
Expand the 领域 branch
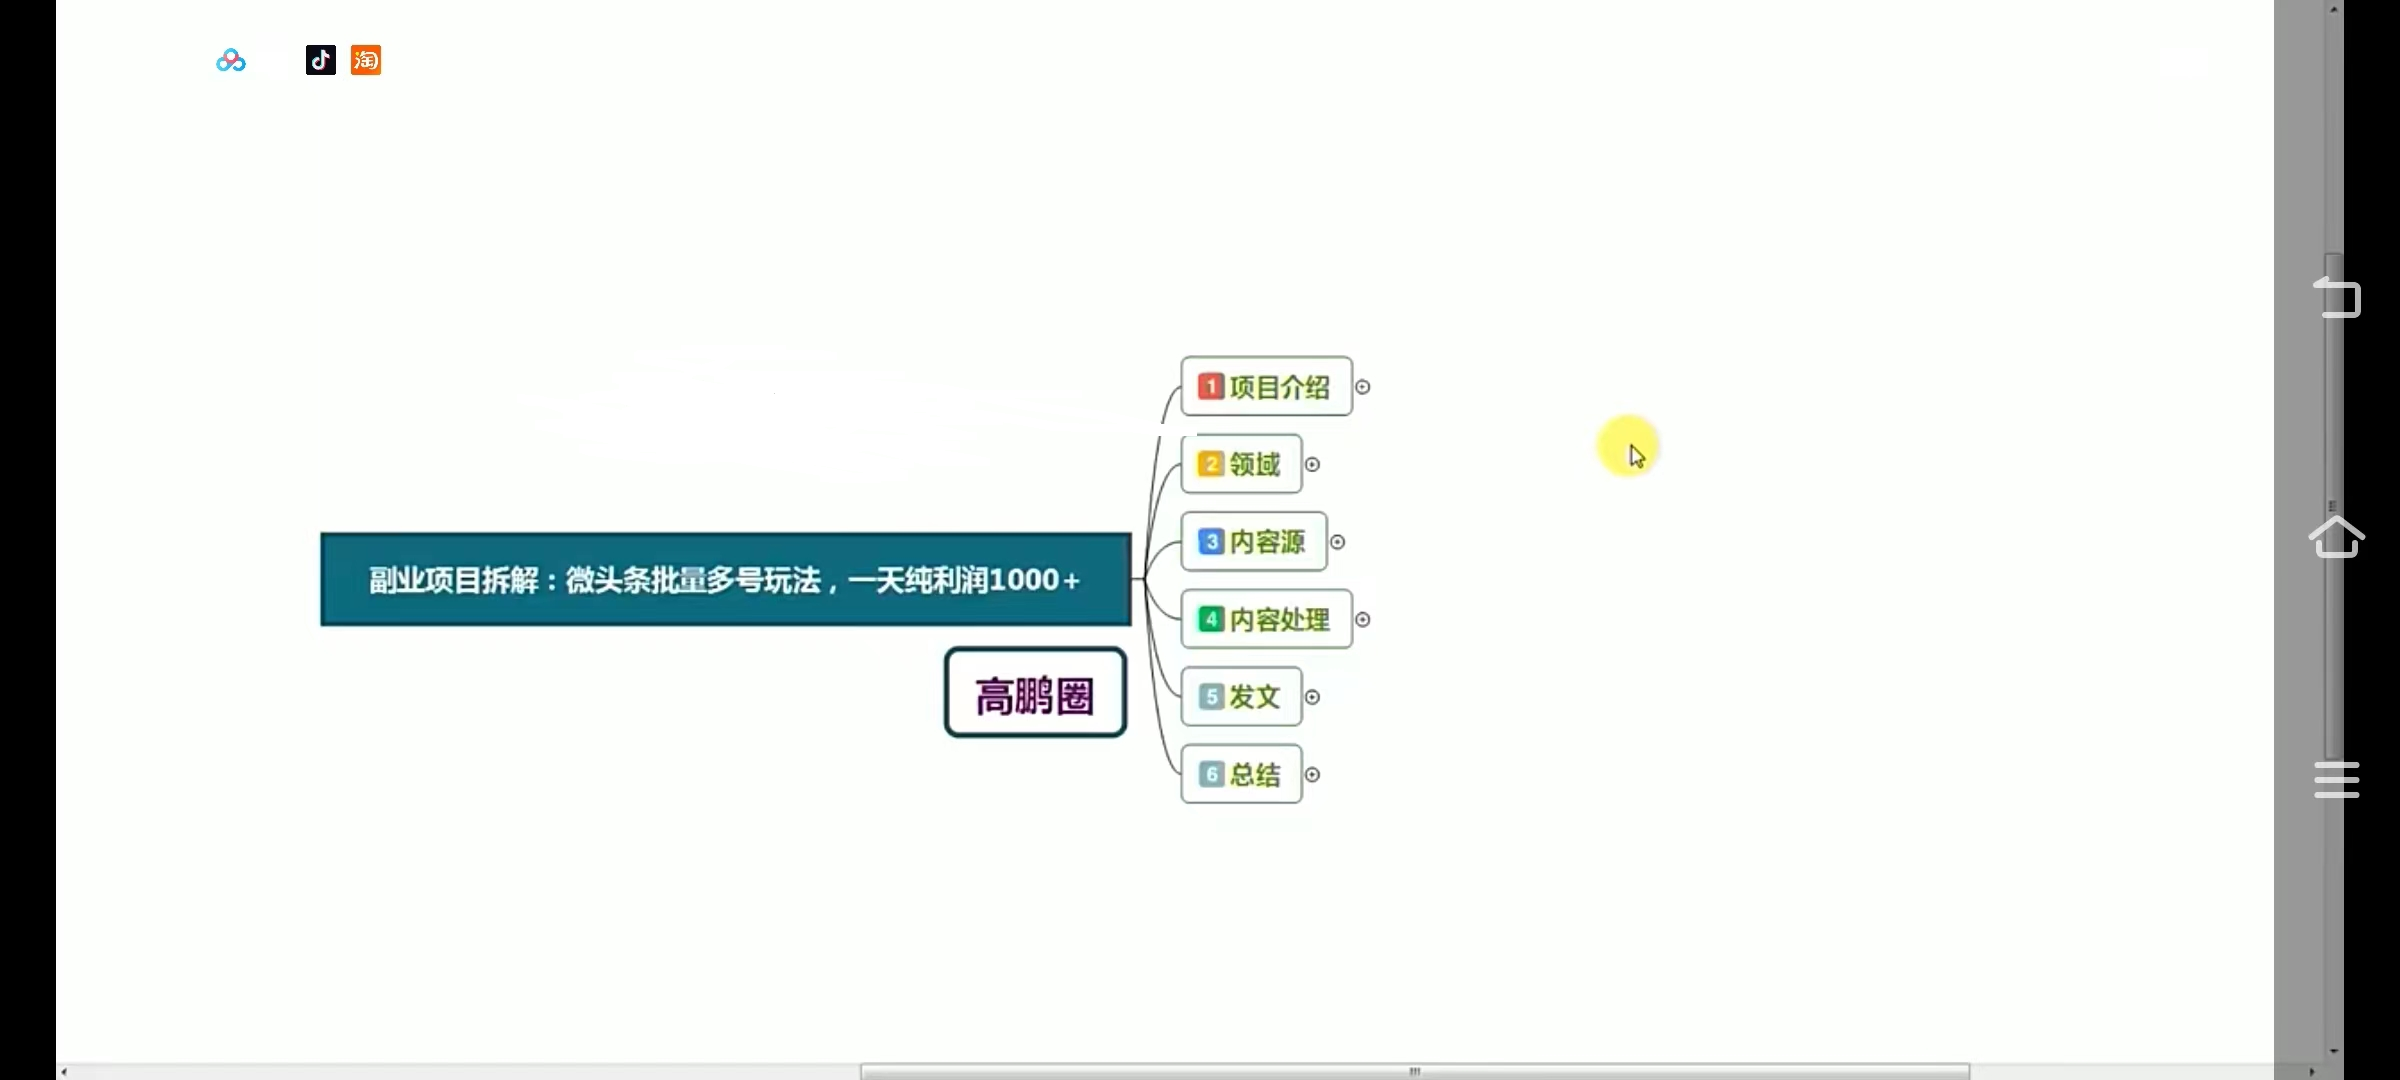pyautogui.click(x=1312, y=464)
